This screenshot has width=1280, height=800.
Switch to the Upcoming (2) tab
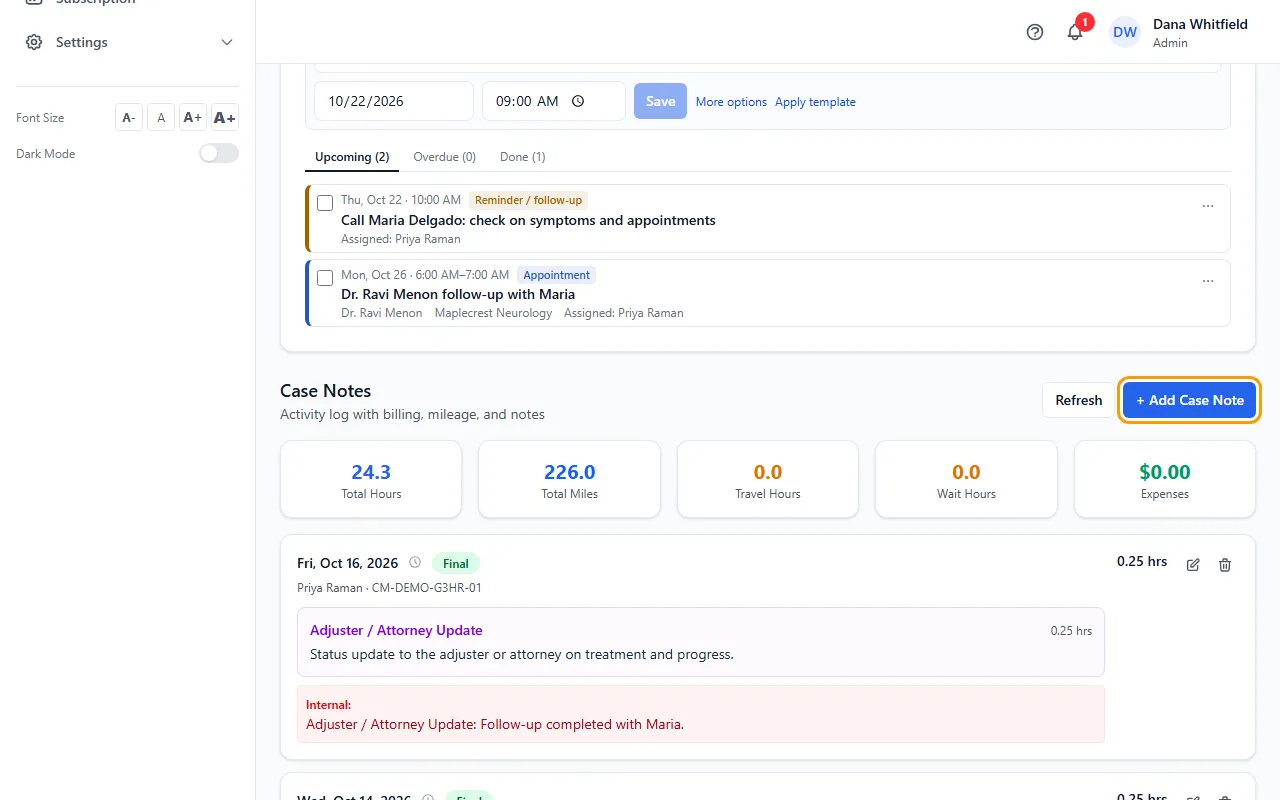coord(352,157)
